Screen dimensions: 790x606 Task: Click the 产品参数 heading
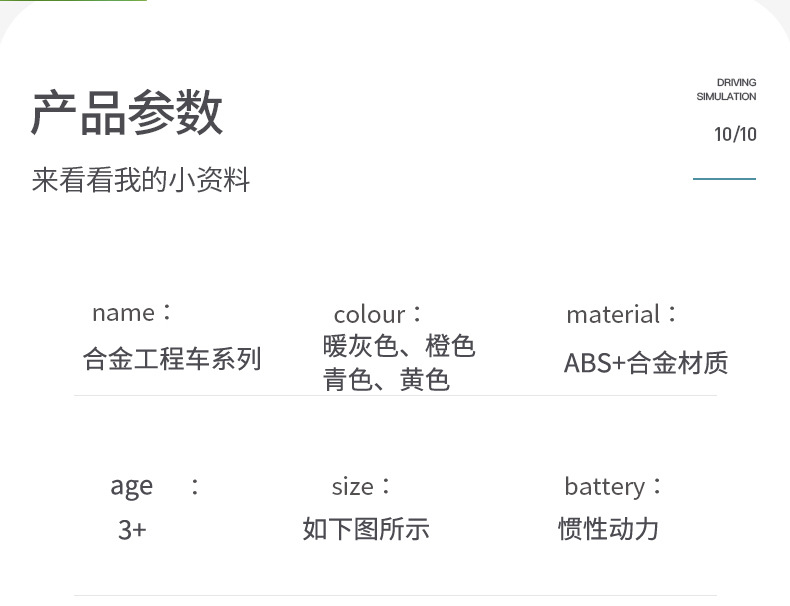coord(127,113)
